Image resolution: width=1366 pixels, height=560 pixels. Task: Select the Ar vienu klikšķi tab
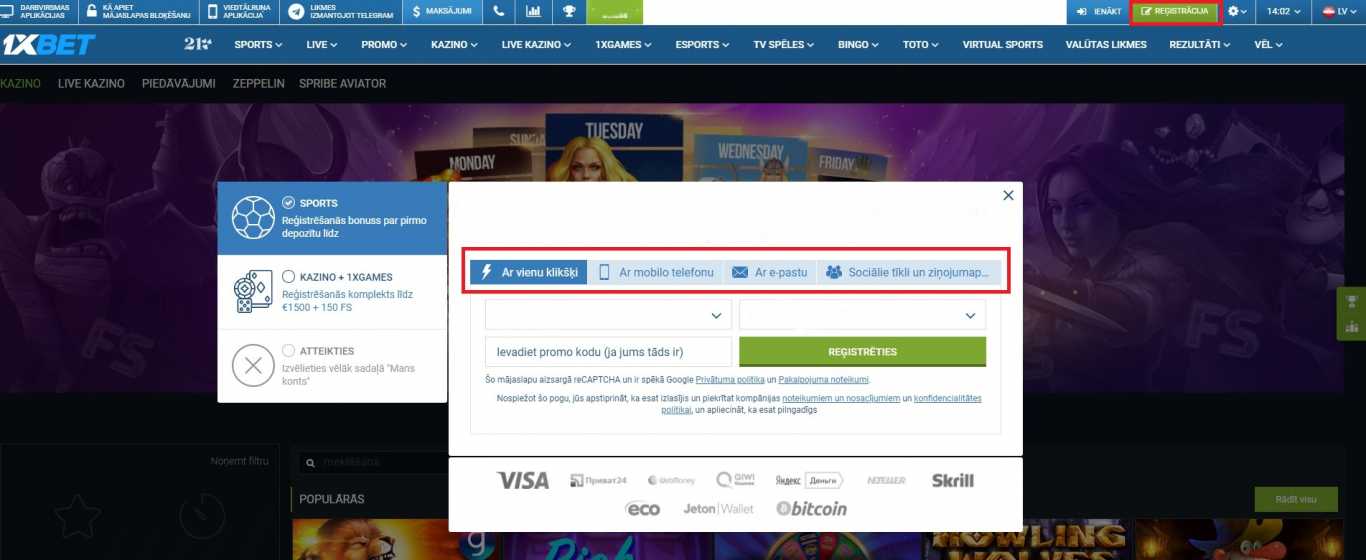point(529,272)
